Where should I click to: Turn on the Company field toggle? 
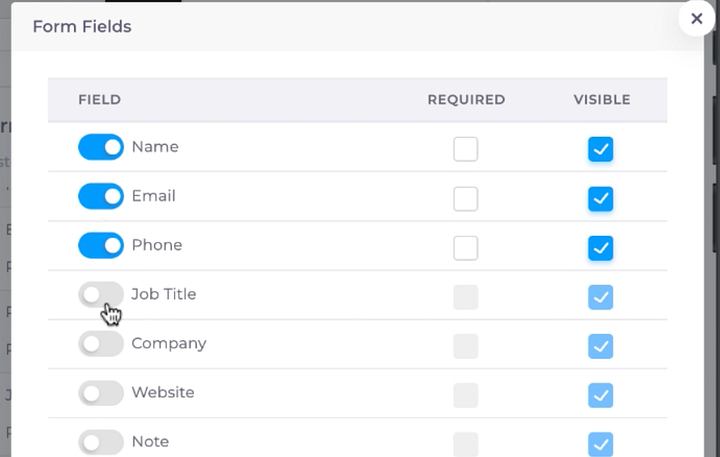point(101,344)
